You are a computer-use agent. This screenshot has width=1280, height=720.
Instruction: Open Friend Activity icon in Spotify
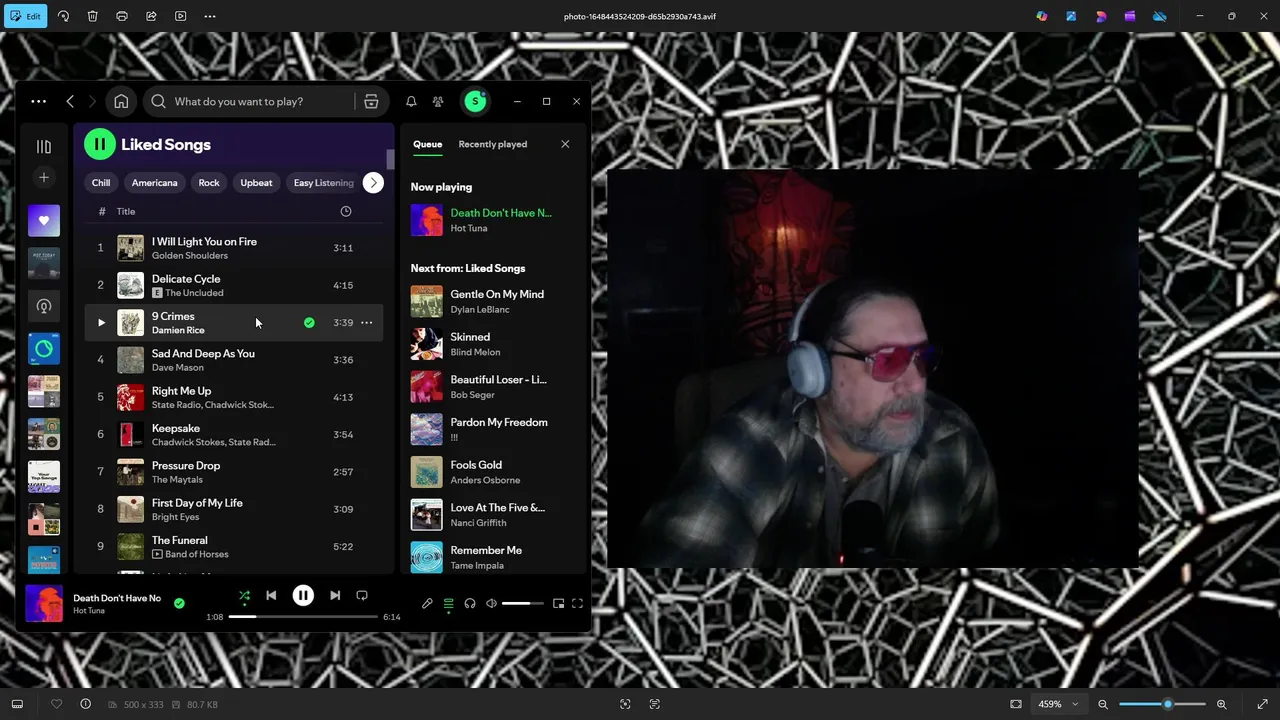tap(438, 101)
